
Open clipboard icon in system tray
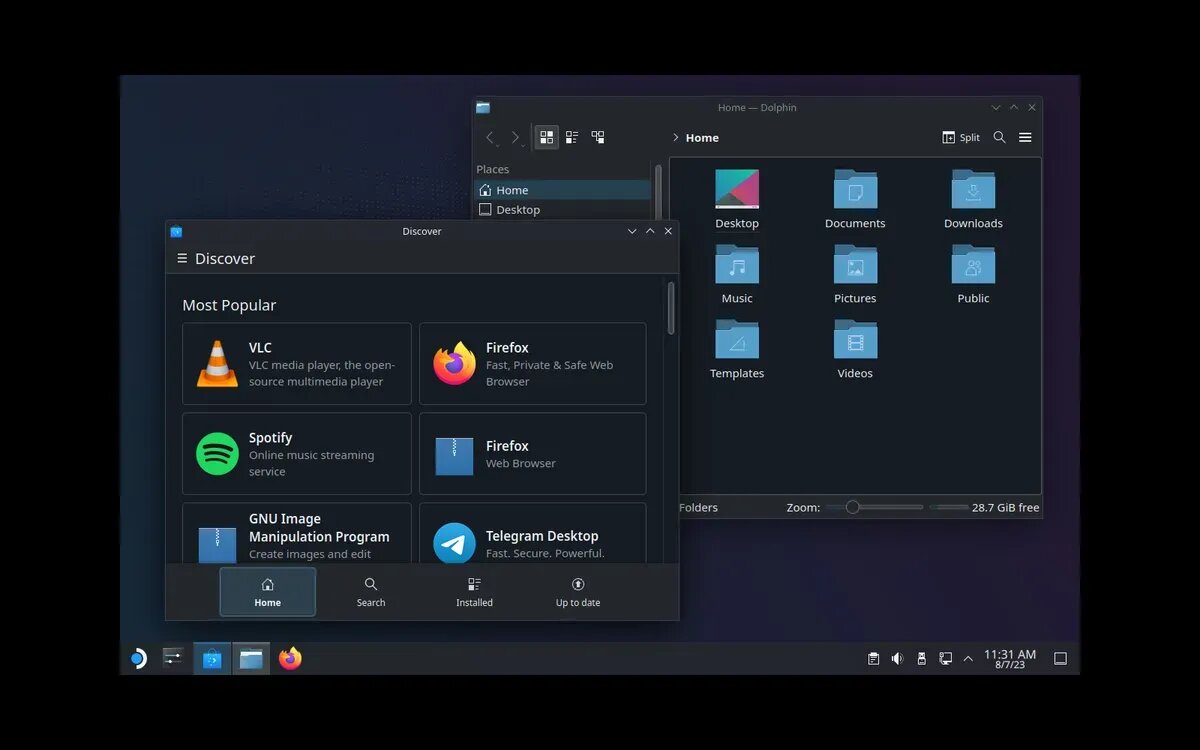pos(873,658)
